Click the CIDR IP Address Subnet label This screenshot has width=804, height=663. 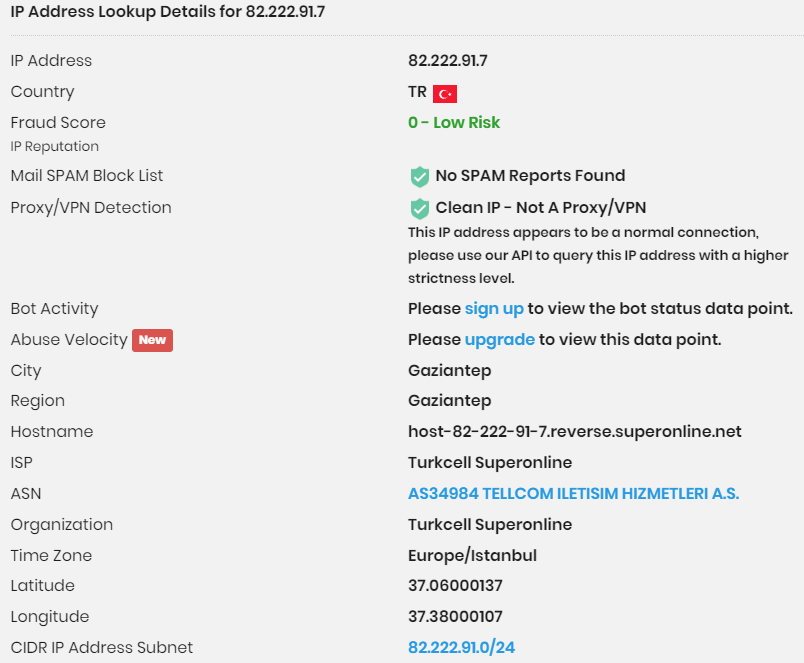(x=102, y=648)
